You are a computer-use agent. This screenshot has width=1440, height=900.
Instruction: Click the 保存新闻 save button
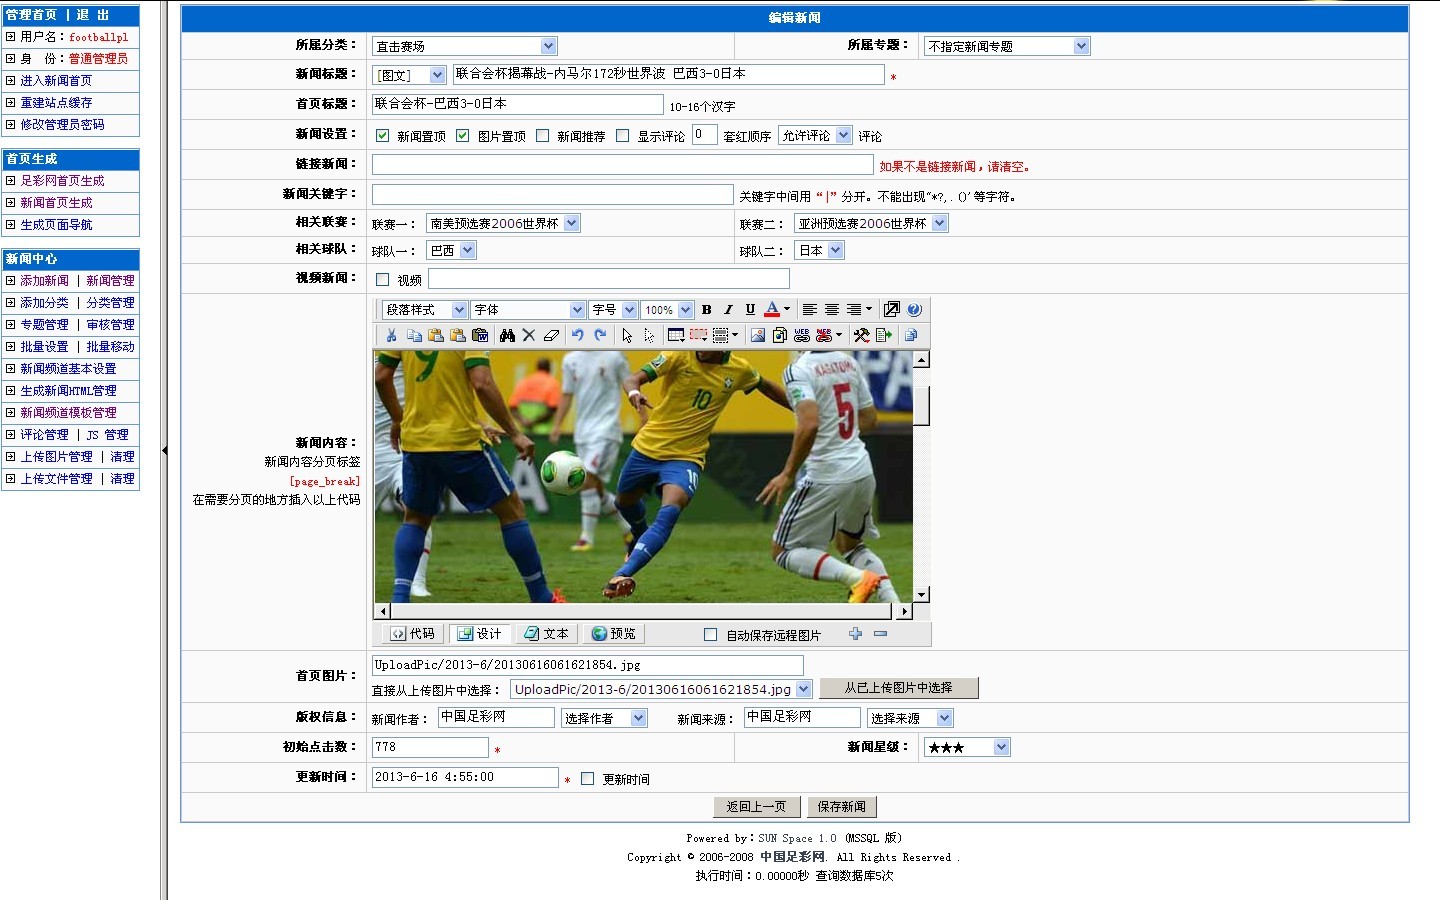pos(841,807)
